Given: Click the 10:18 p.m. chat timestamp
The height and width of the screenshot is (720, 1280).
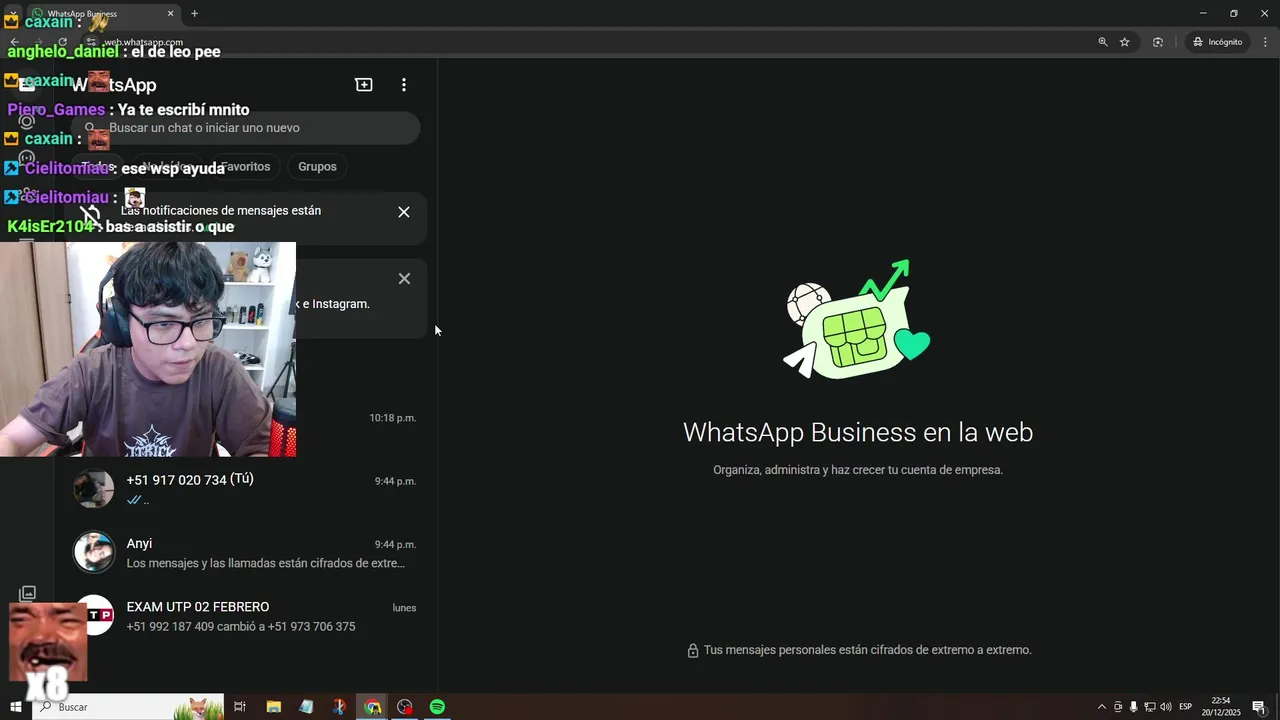Looking at the screenshot, I should [x=392, y=418].
